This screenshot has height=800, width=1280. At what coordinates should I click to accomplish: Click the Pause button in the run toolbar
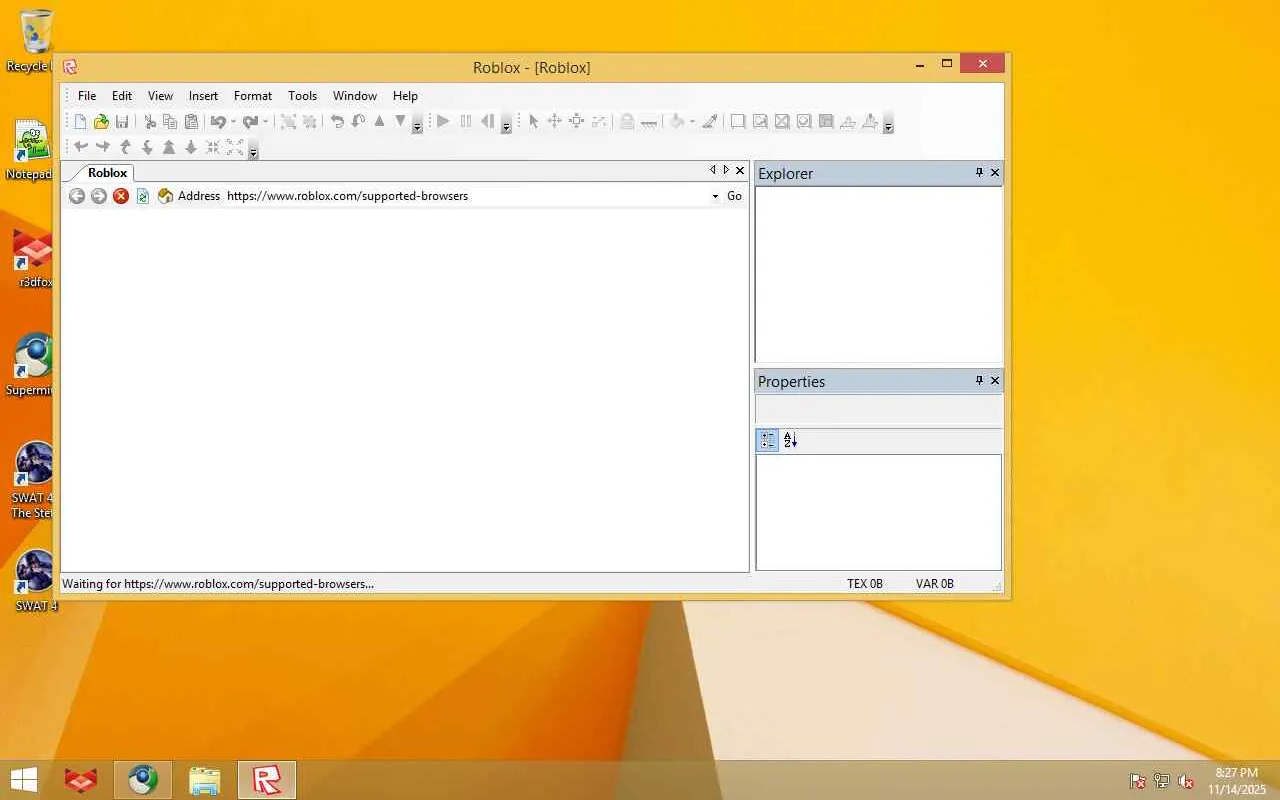pyautogui.click(x=465, y=121)
